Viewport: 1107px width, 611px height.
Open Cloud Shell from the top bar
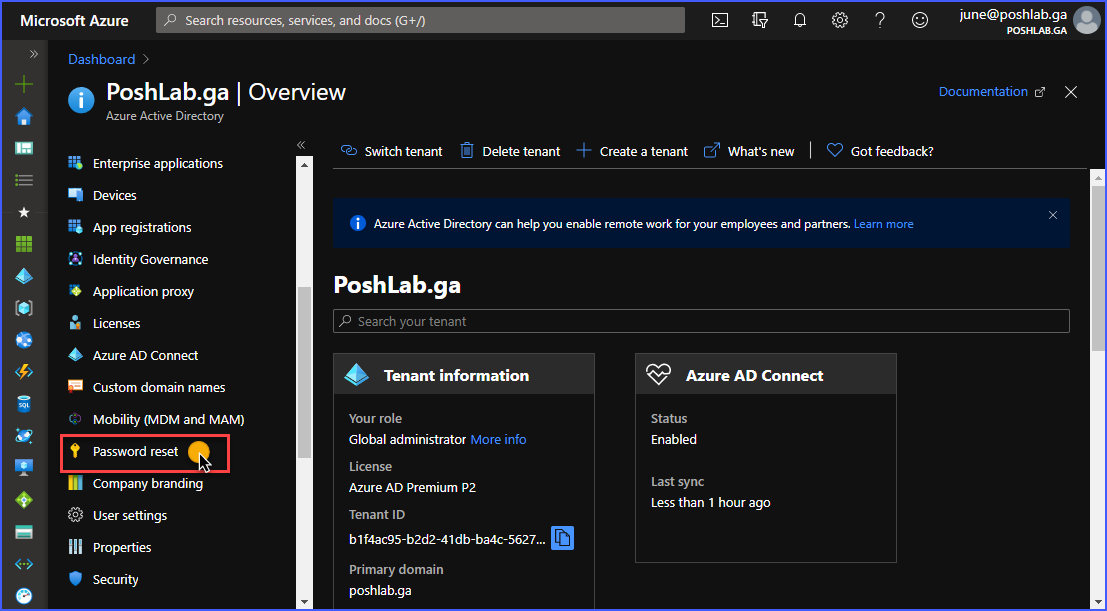(719, 20)
